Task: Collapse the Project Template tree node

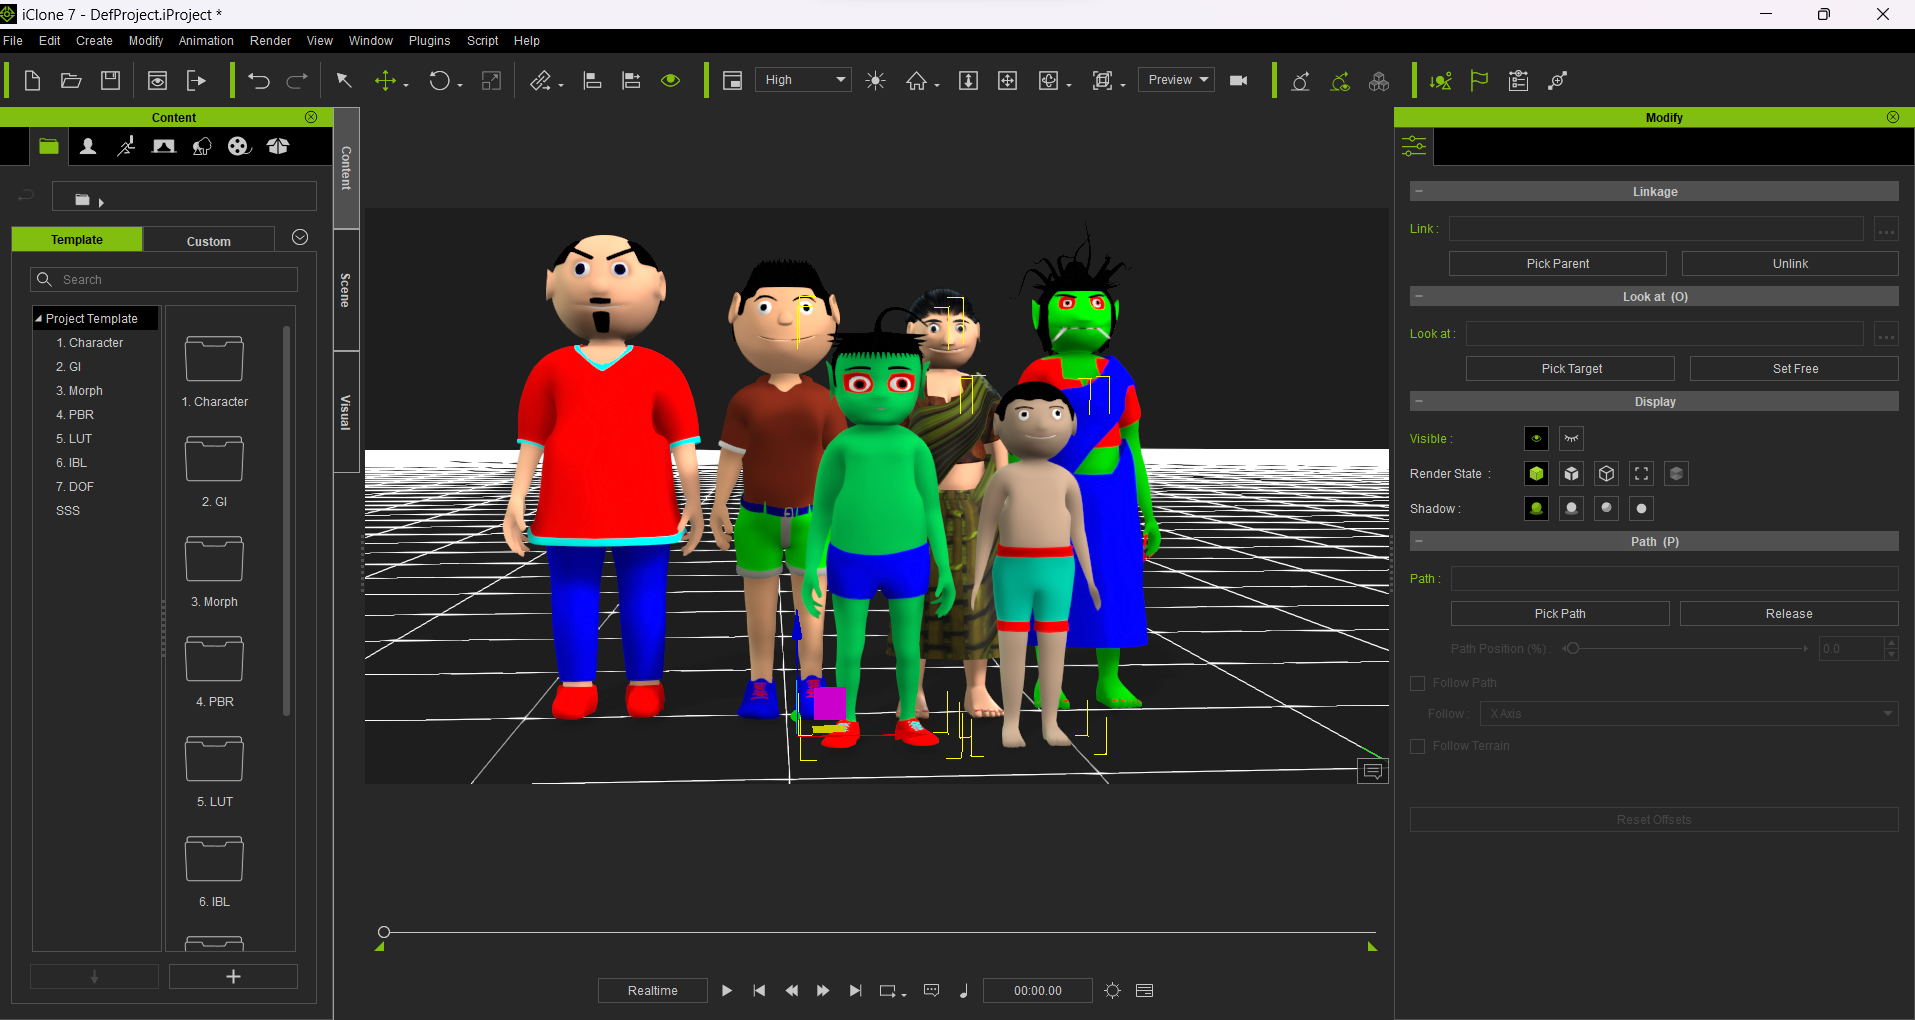Action: [x=39, y=319]
